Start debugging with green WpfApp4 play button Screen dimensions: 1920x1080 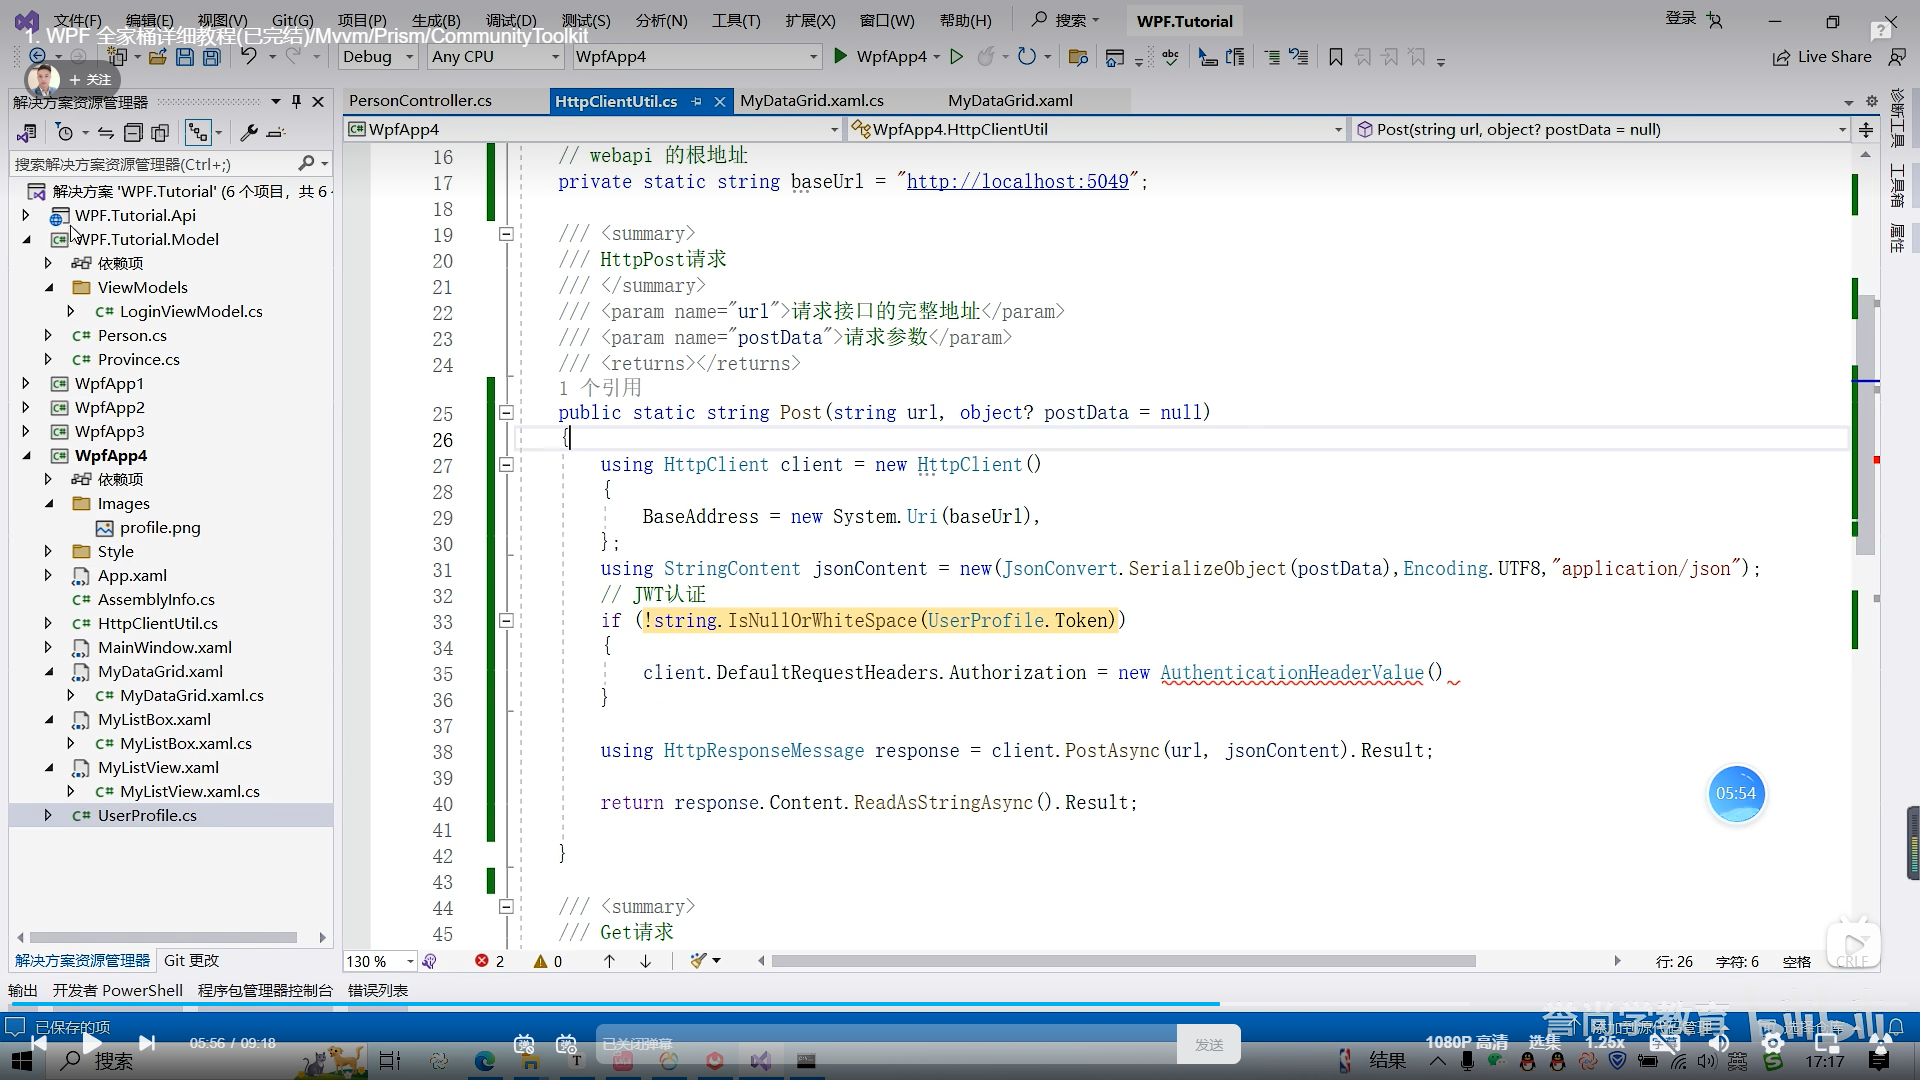[841, 57]
